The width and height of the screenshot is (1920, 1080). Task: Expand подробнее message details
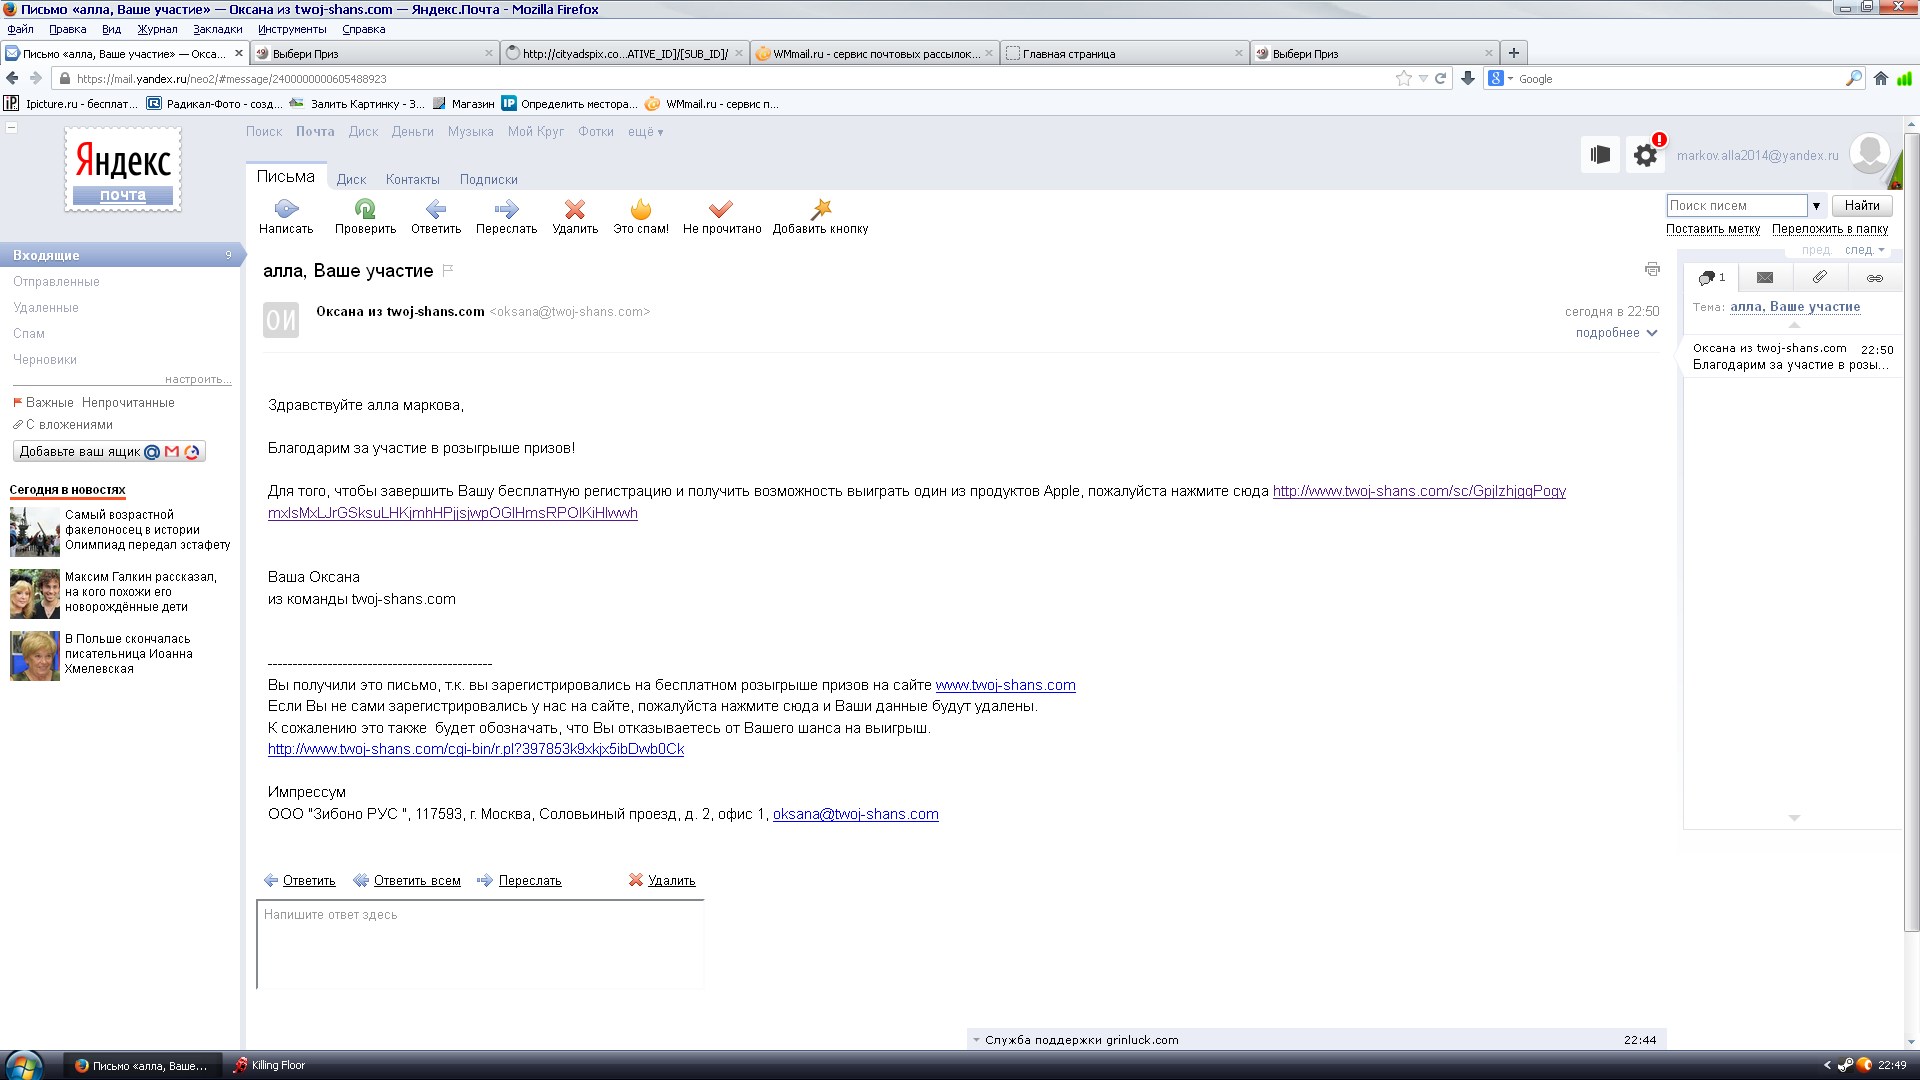point(1616,333)
